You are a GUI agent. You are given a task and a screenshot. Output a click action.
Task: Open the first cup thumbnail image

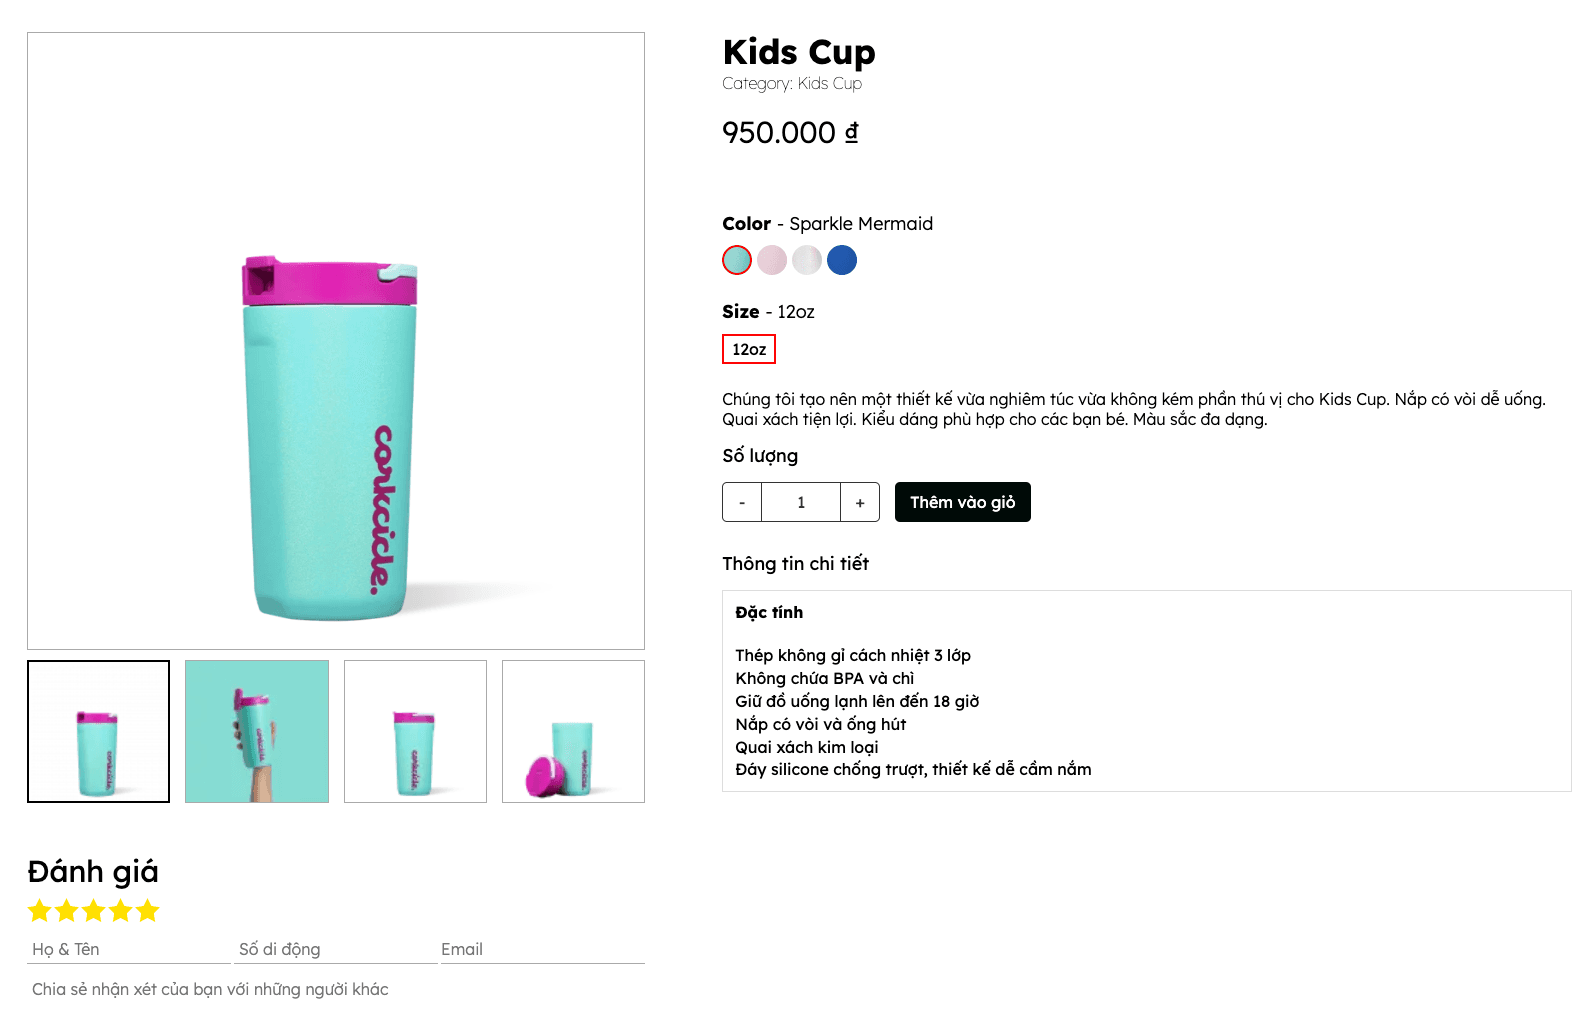98,731
